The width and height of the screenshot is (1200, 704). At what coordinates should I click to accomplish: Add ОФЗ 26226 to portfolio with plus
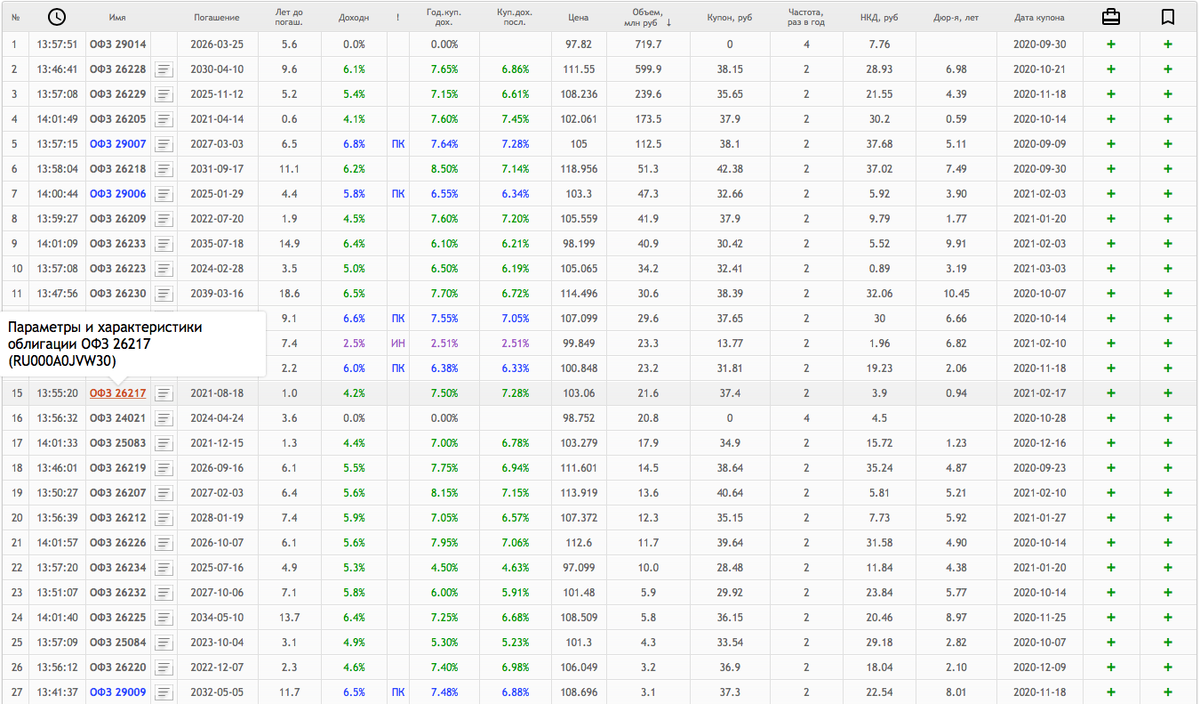1110,543
